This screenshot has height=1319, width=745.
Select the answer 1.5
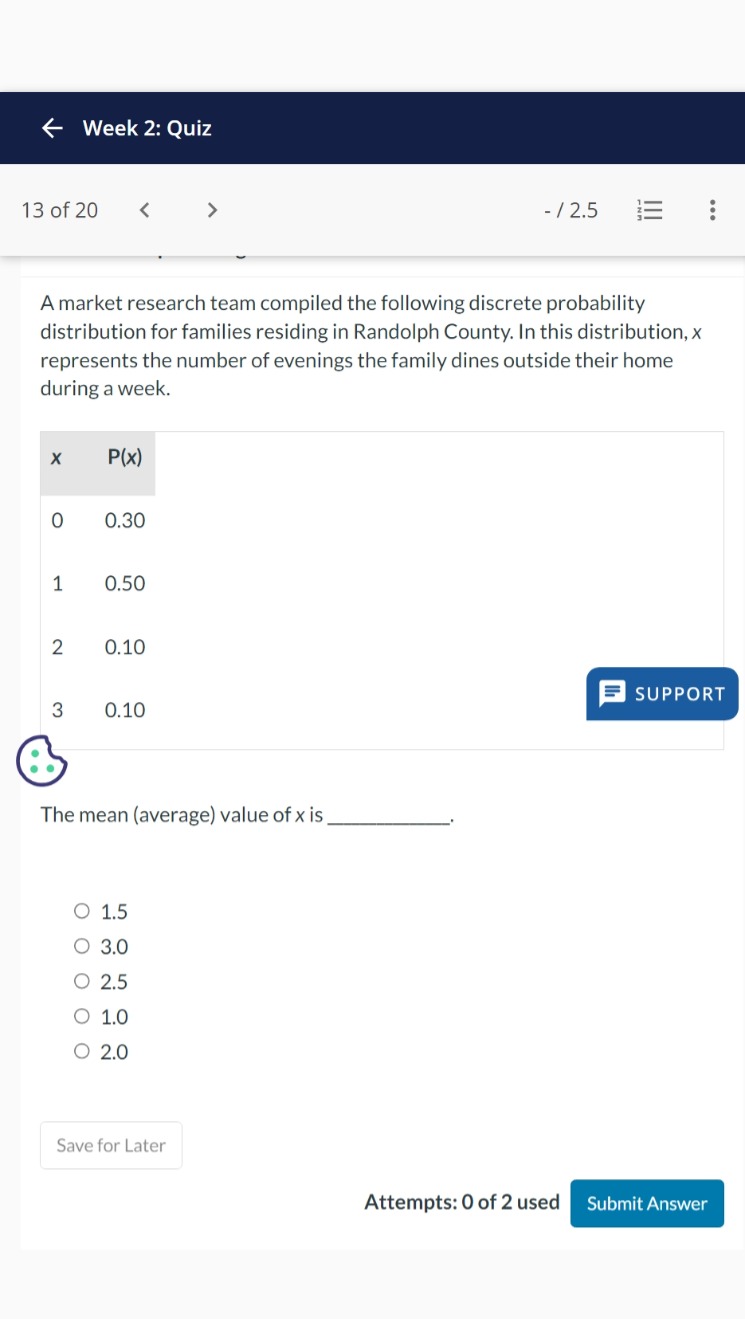[82, 910]
